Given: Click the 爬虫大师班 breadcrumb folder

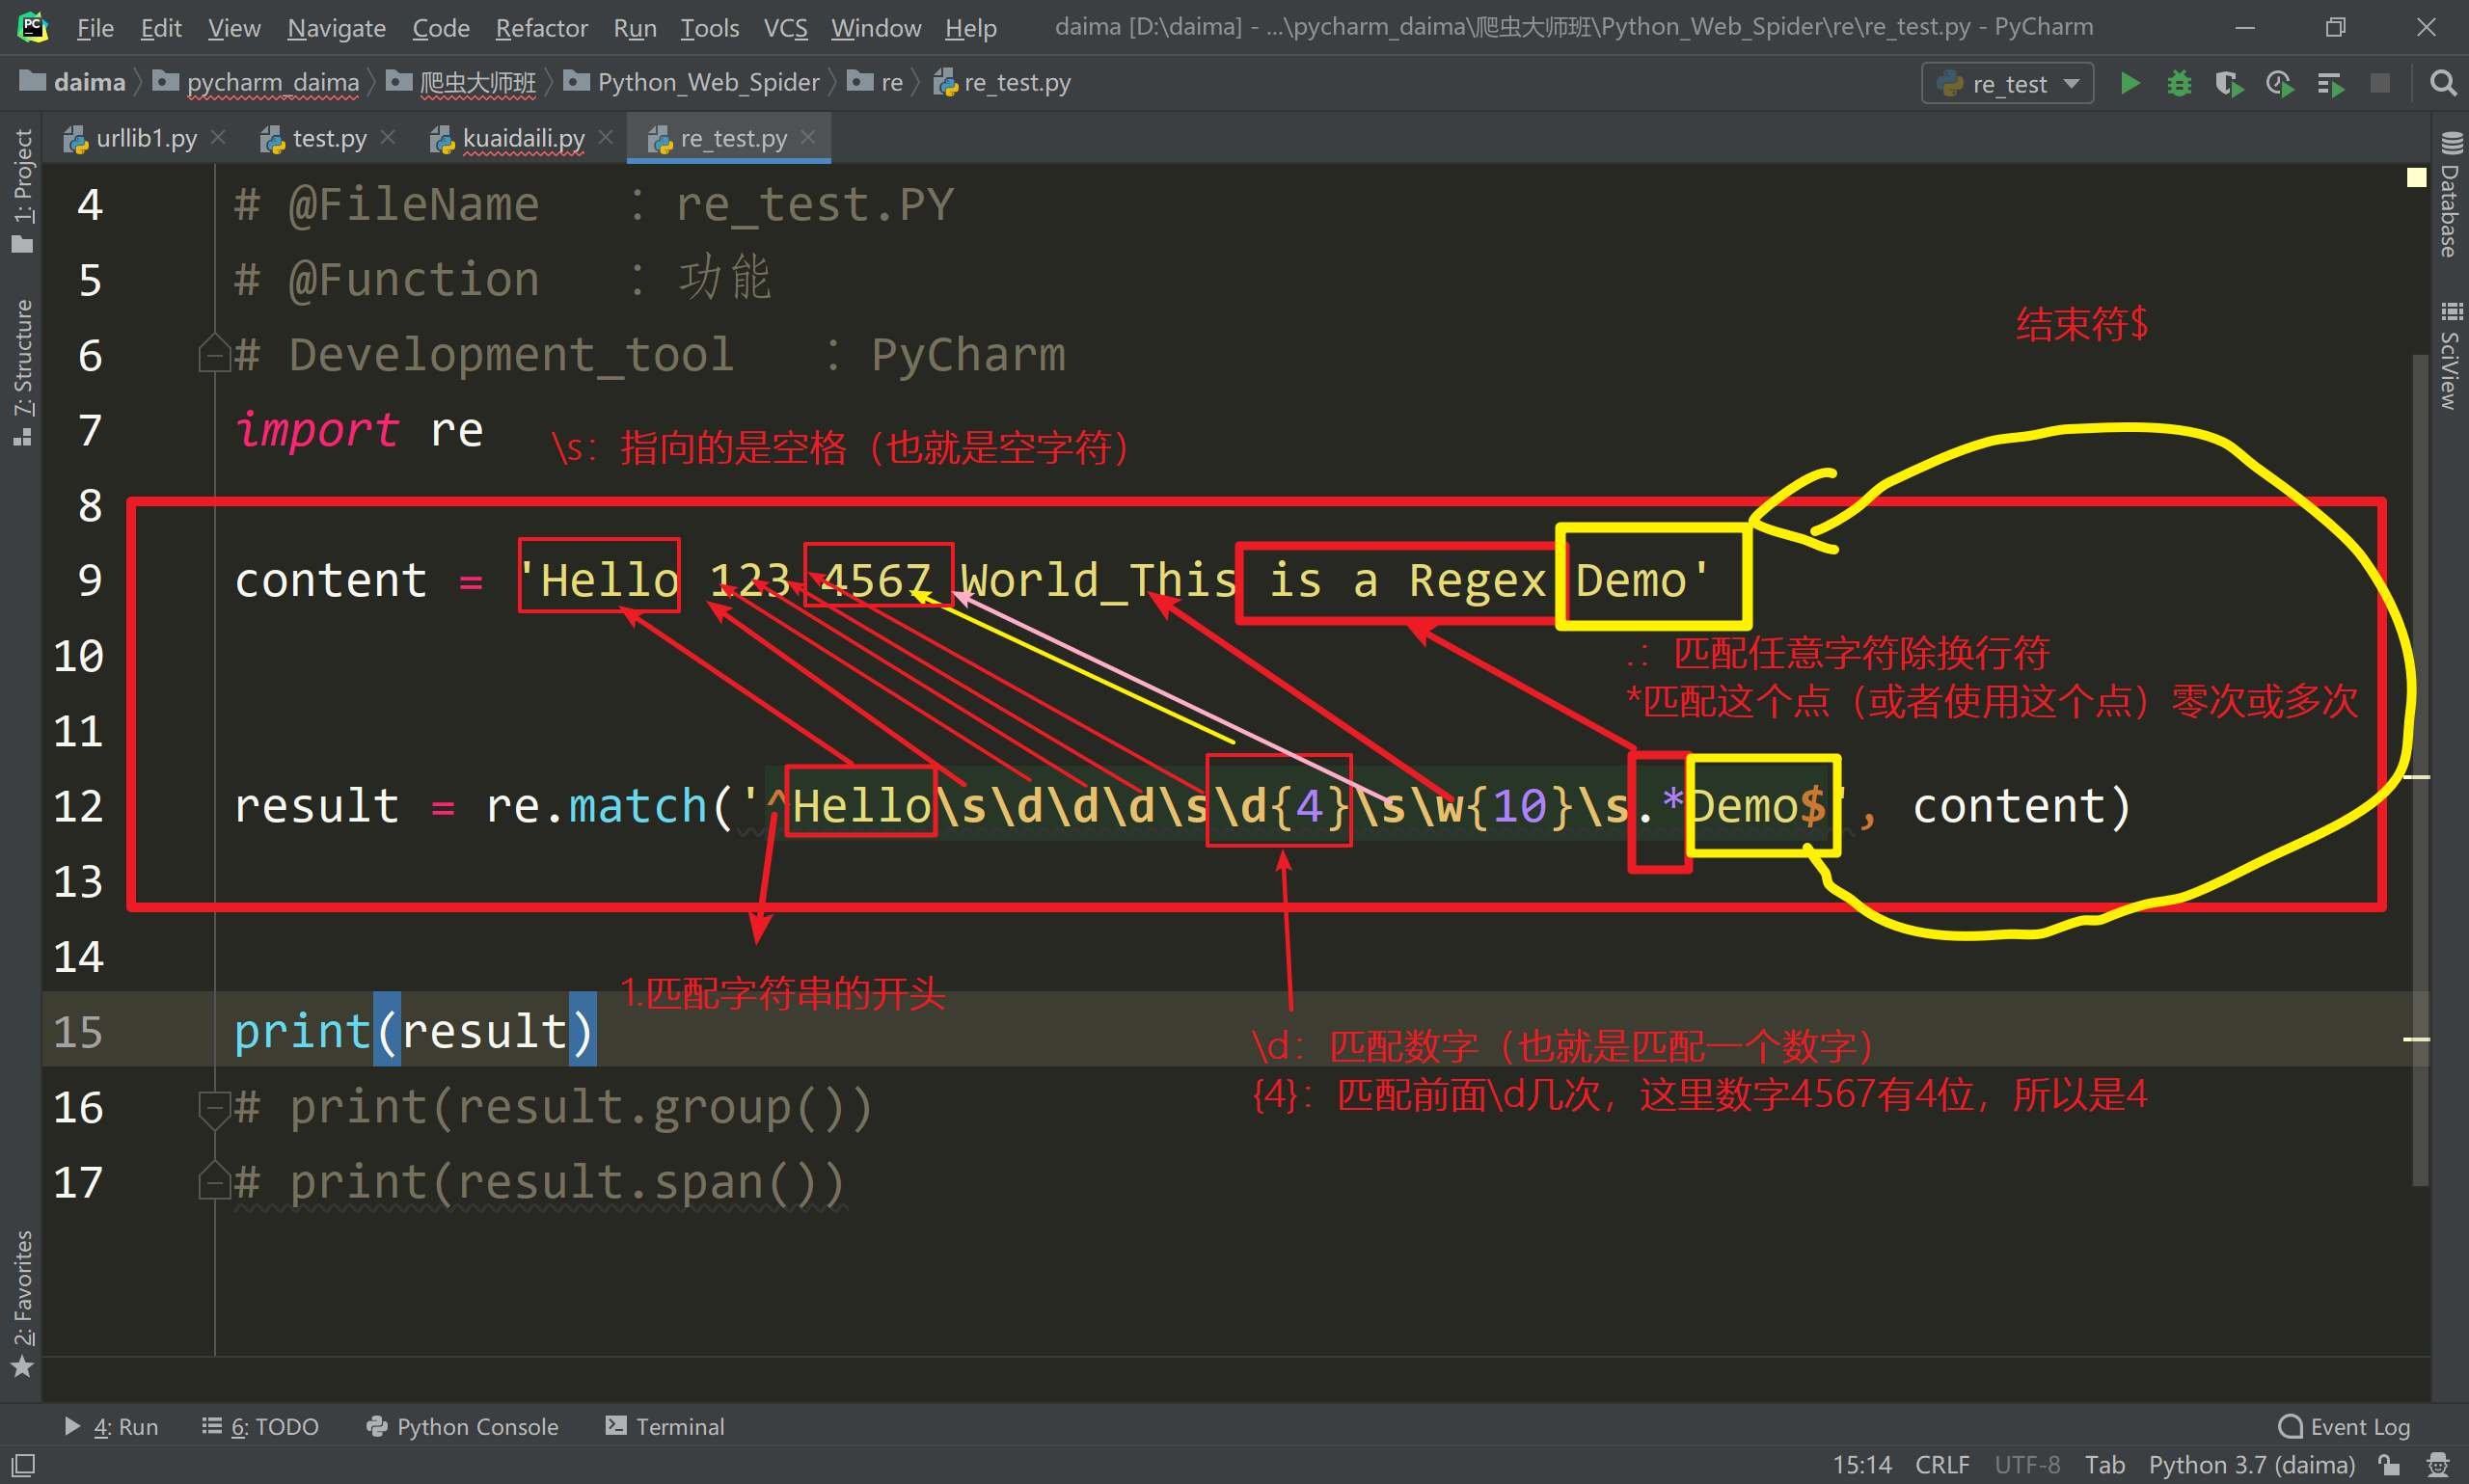Looking at the screenshot, I should [x=461, y=82].
